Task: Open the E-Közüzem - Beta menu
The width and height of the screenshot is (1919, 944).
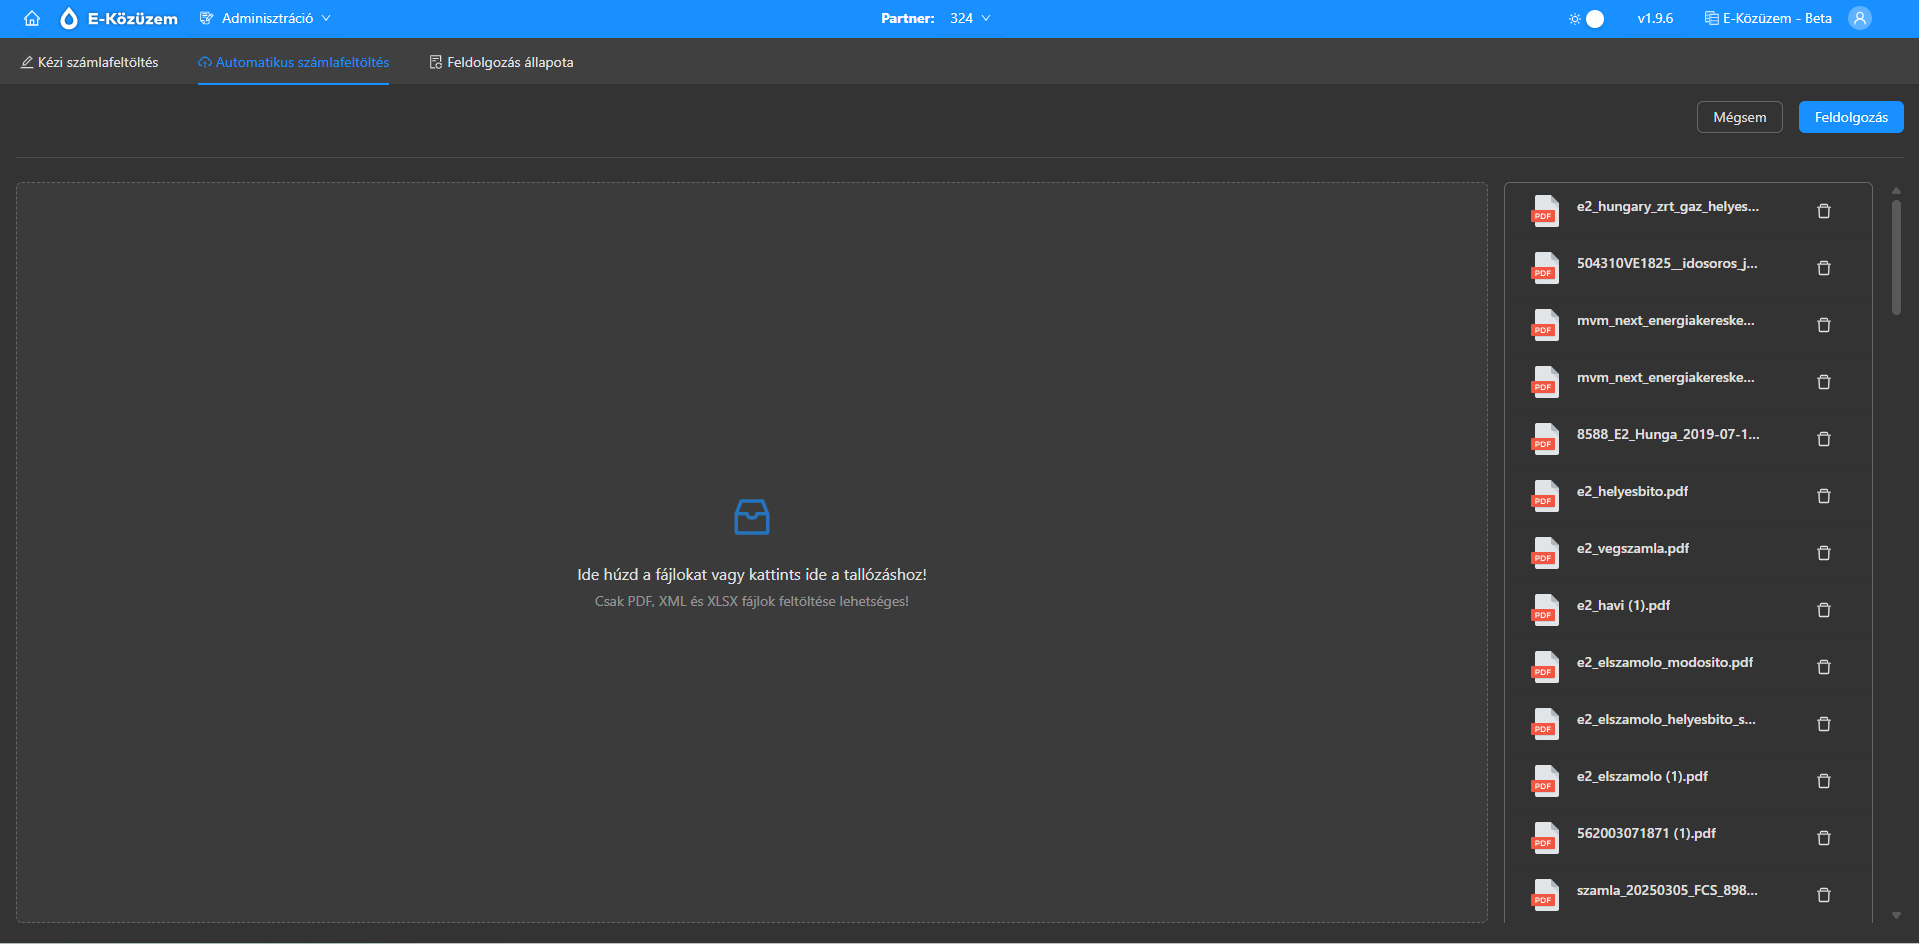Action: point(1768,18)
